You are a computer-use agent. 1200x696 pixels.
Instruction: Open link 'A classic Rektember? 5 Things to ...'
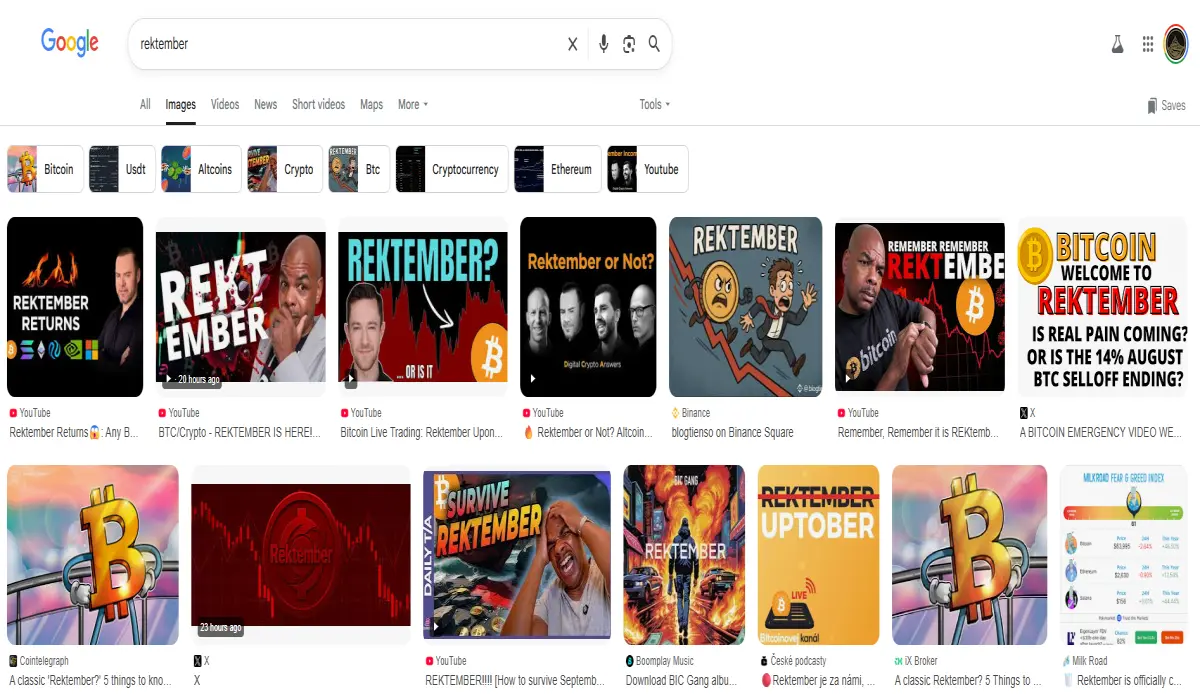point(968,681)
